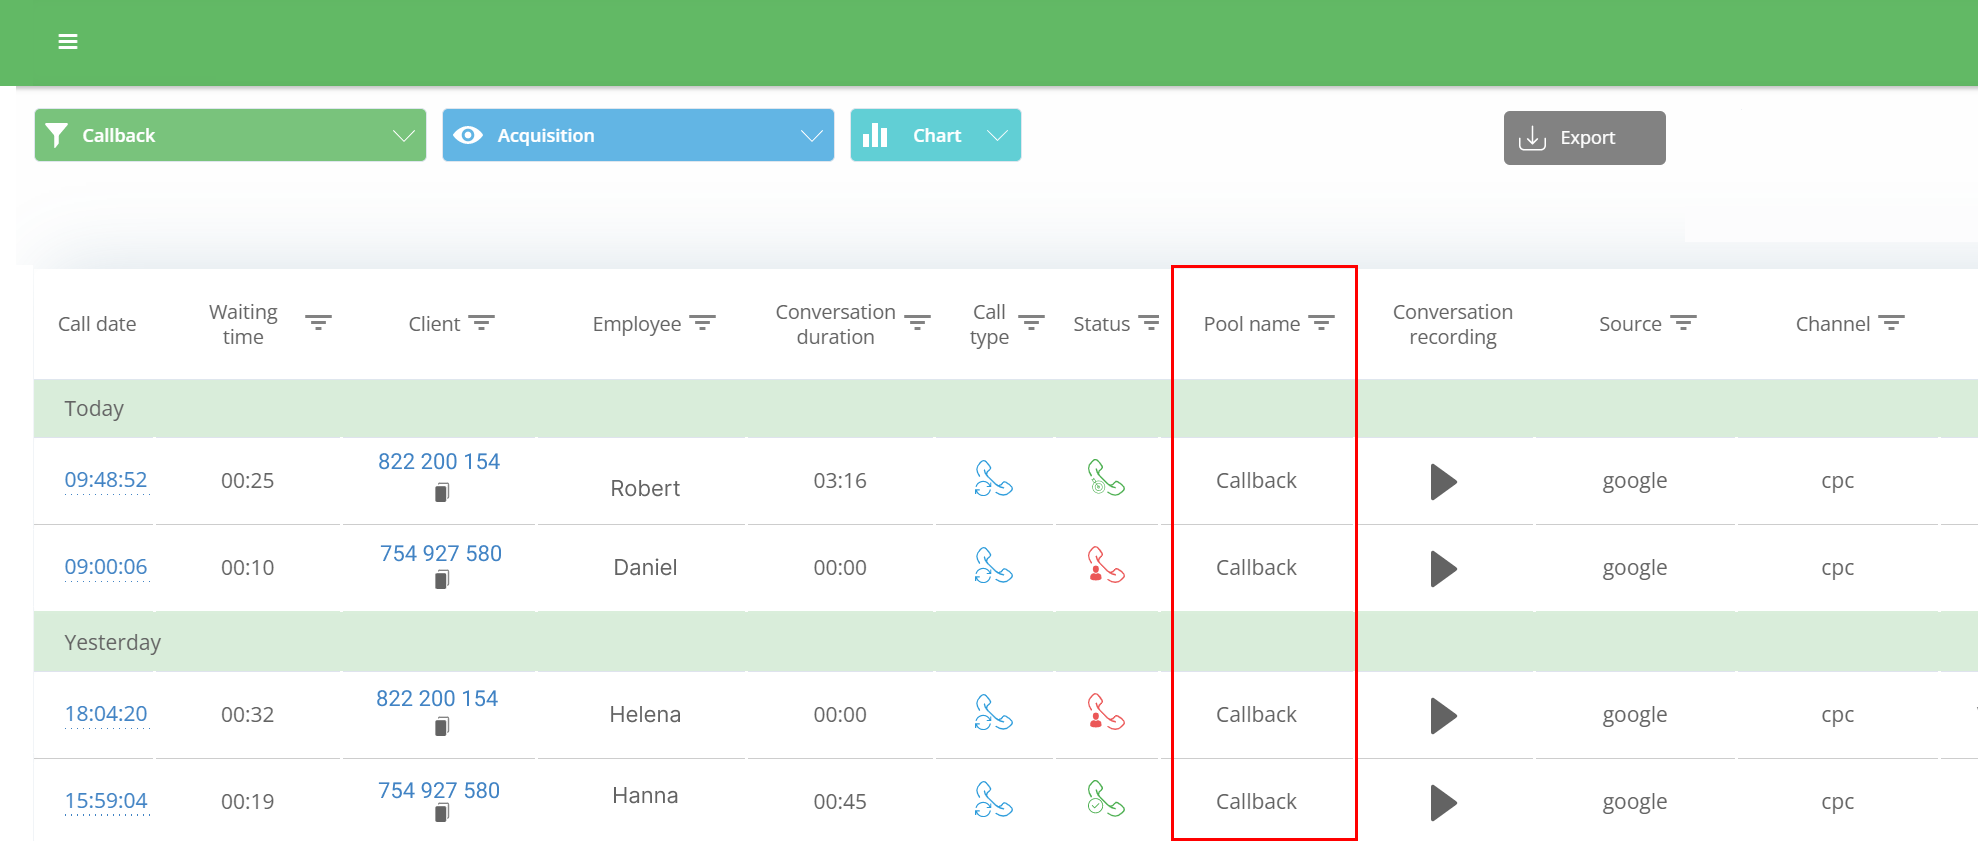The width and height of the screenshot is (1978, 852).
Task: Expand the Callback filter dropdown
Action: (x=403, y=136)
